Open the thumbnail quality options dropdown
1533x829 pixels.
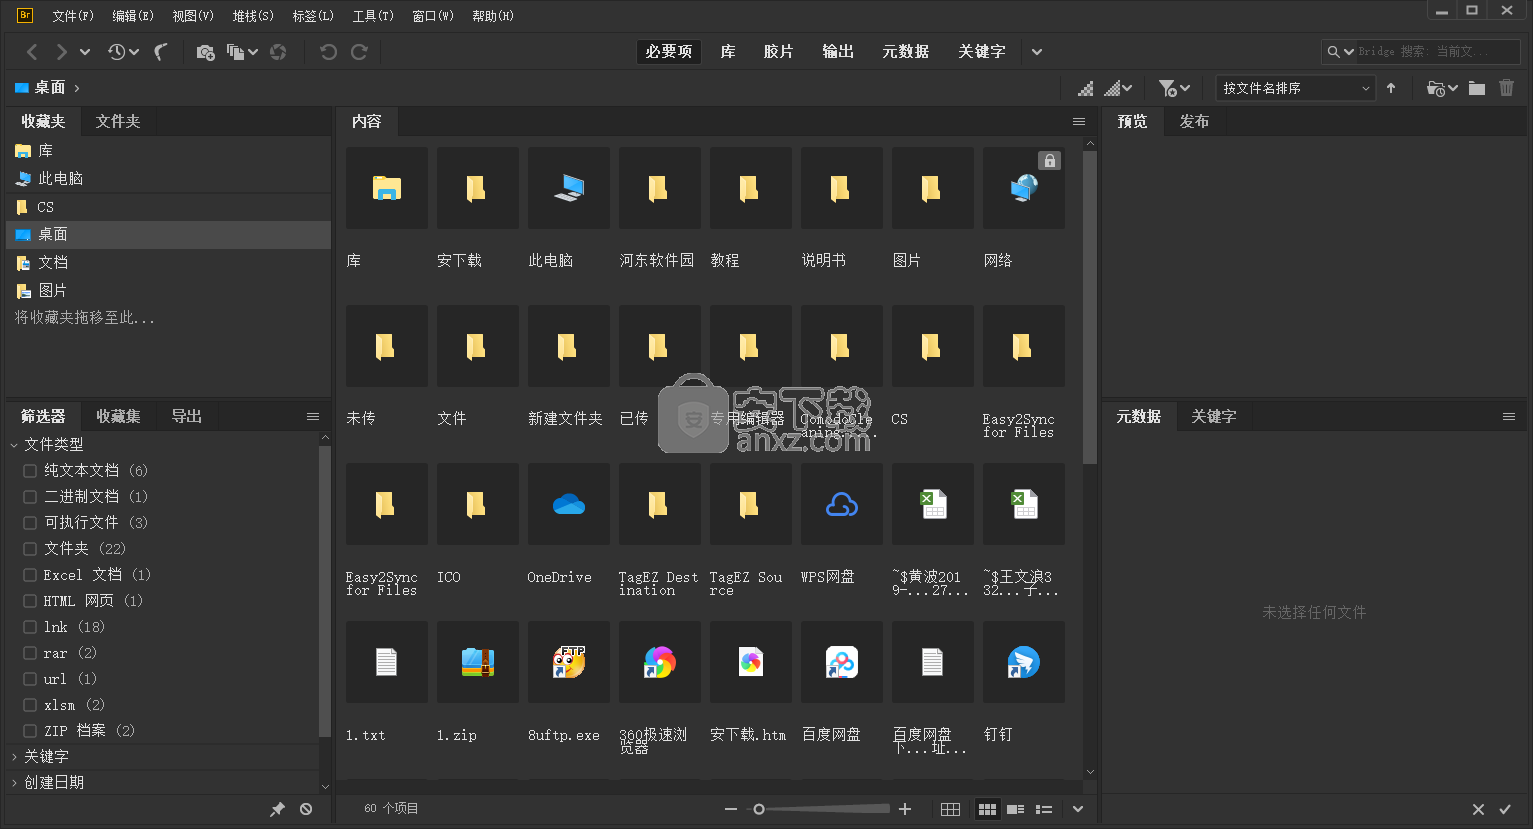pyautogui.click(x=1117, y=88)
